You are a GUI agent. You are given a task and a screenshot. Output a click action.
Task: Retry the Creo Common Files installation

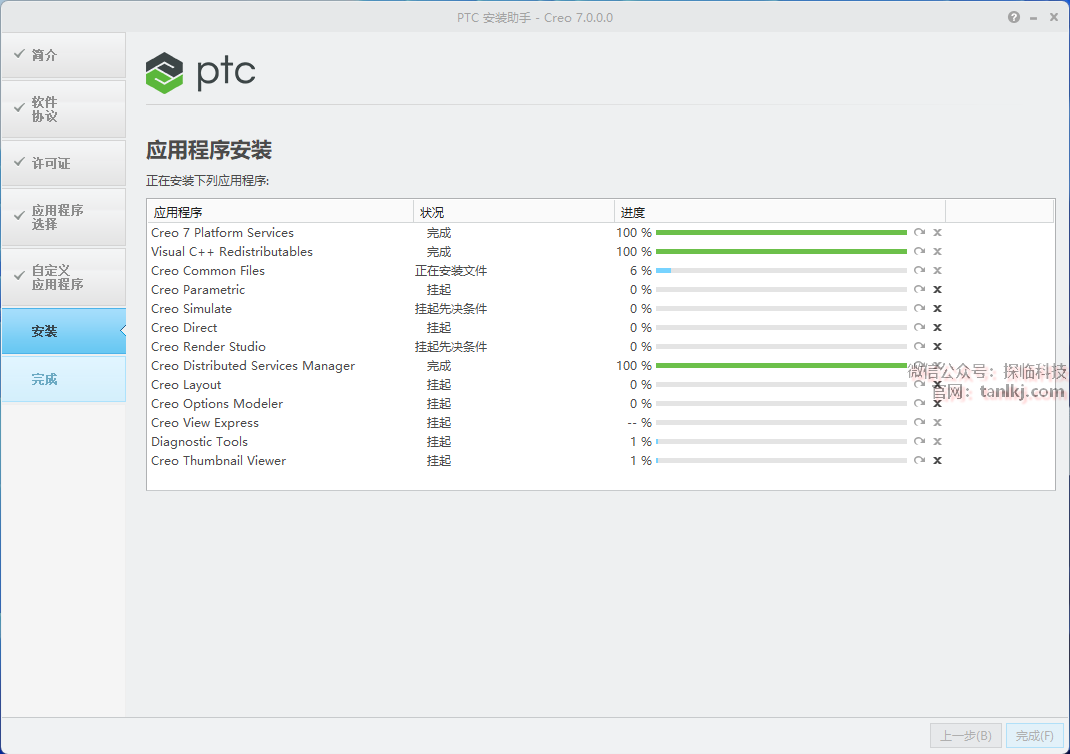(x=919, y=271)
